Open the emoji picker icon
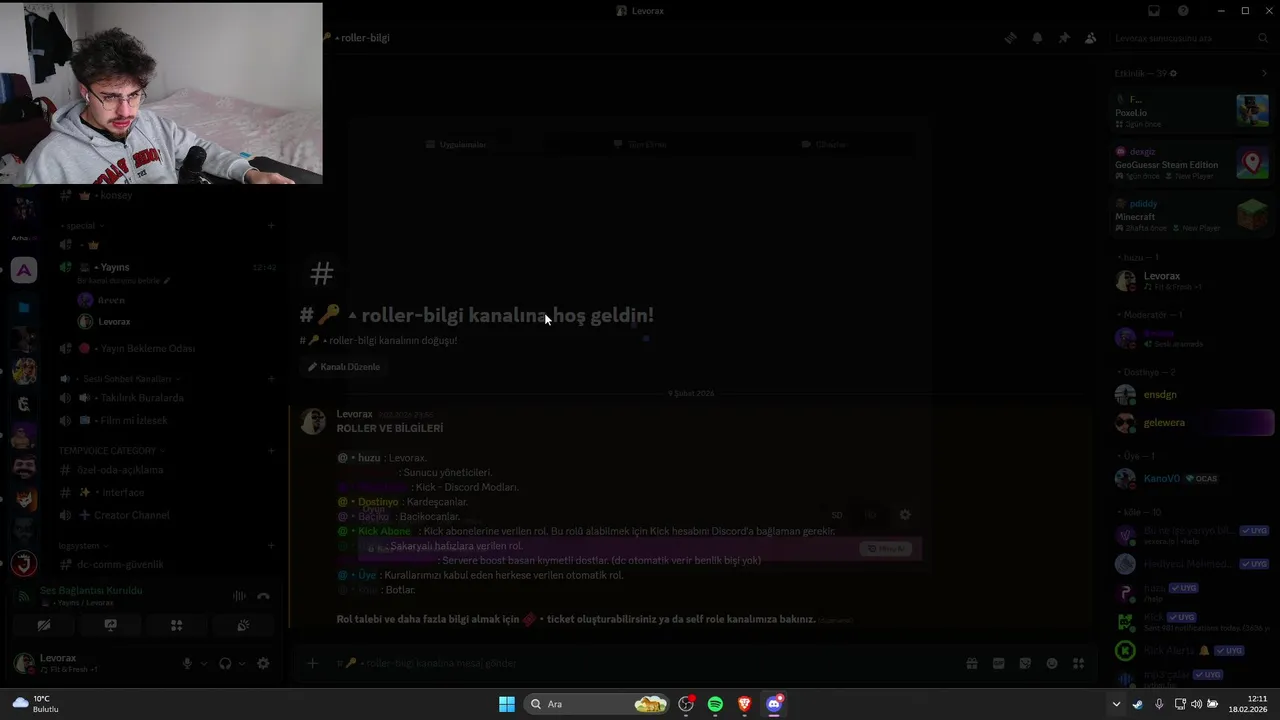 tap(1052, 663)
